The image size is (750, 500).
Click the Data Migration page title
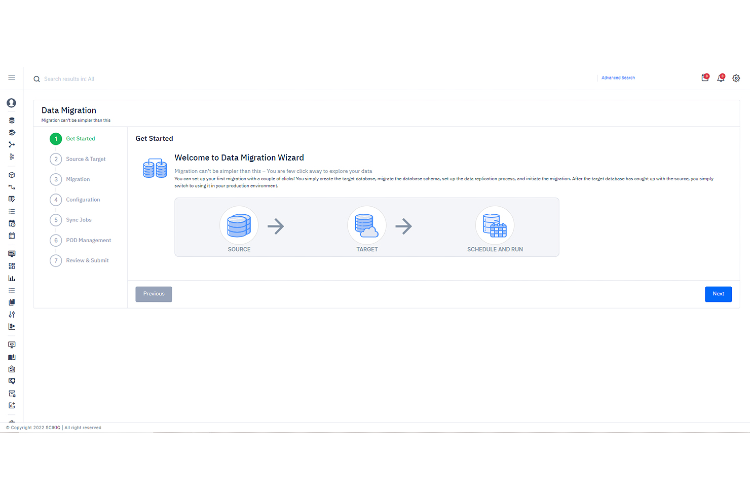[69, 110]
